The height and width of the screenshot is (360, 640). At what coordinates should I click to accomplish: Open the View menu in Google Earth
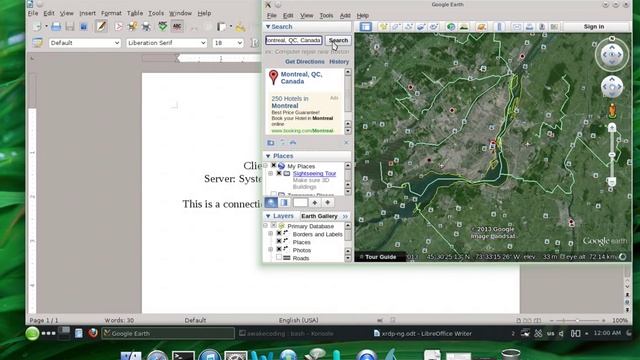tap(307, 16)
